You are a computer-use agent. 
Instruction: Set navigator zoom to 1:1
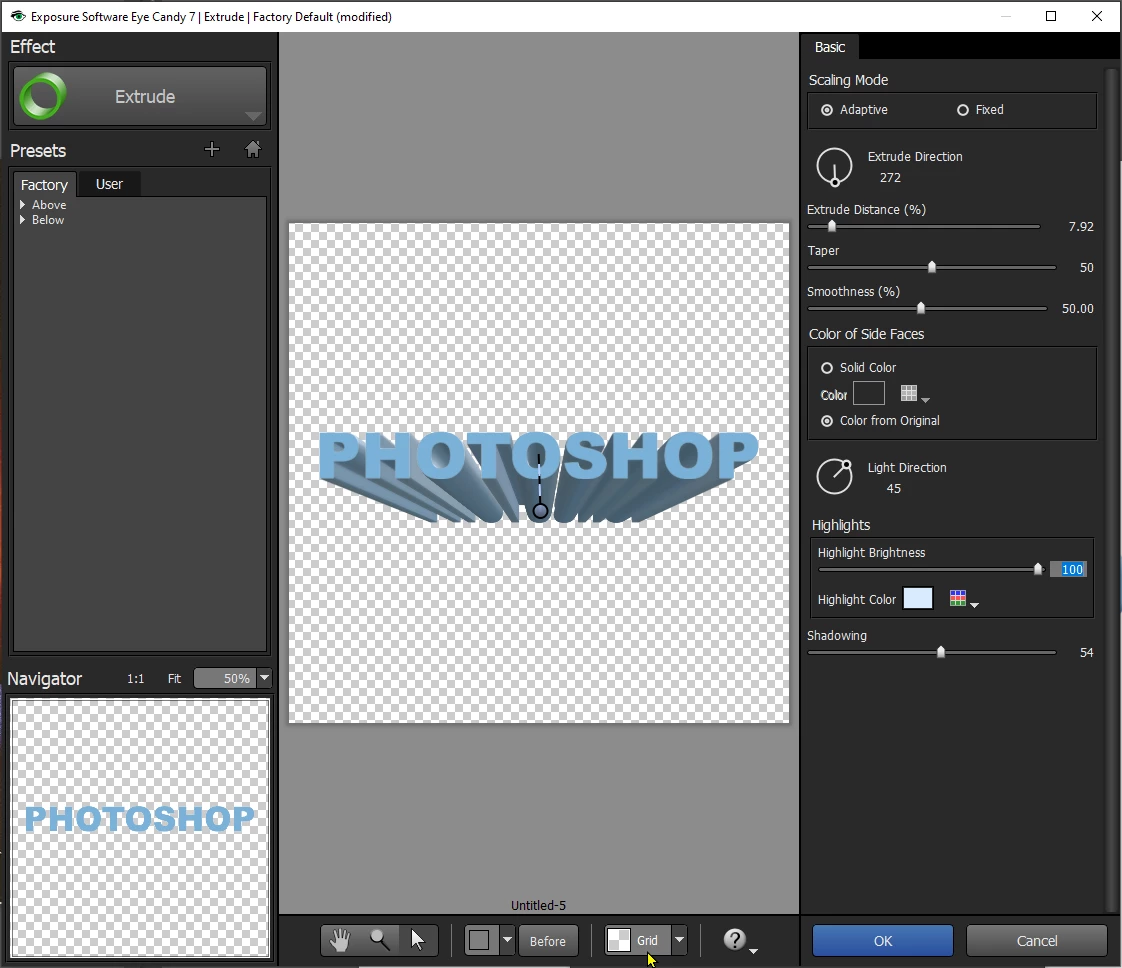[x=135, y=678]
